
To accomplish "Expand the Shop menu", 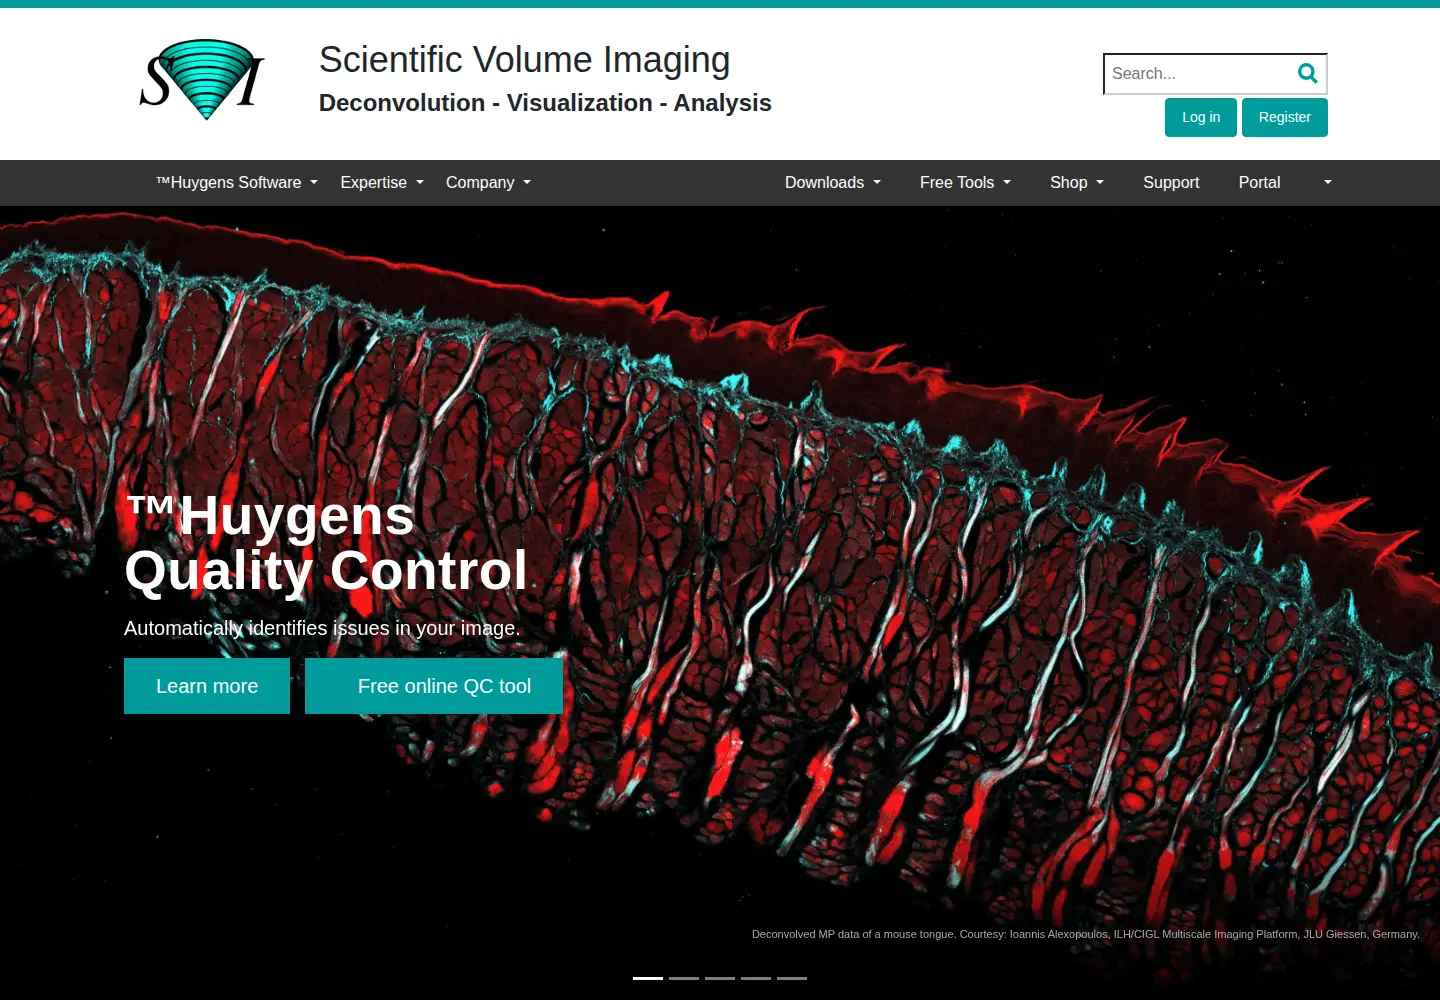I will (x=1077, y=182).
